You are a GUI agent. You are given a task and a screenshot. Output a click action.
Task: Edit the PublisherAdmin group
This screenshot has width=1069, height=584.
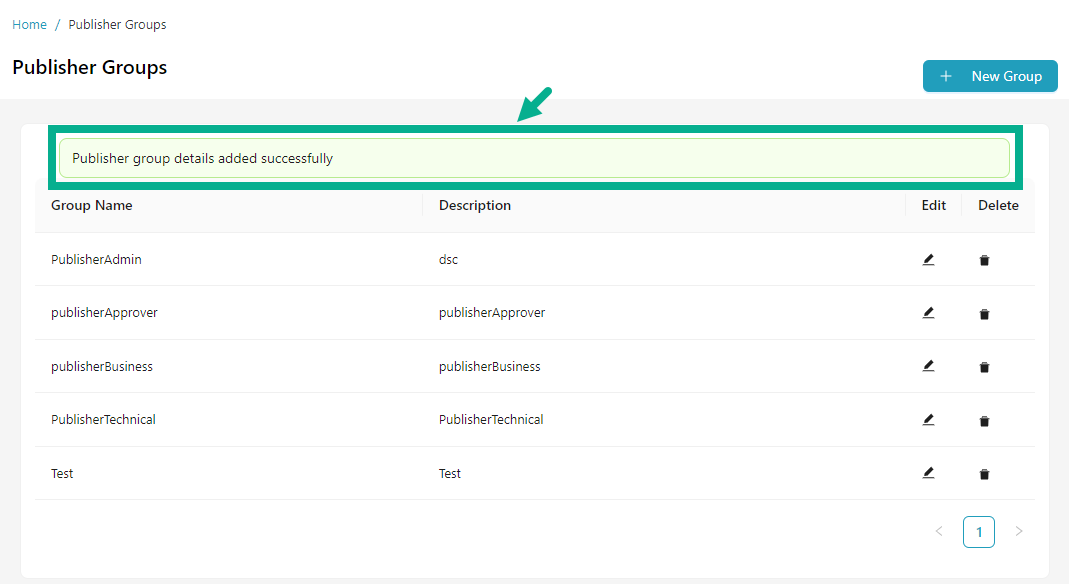click(x=928, y=259)
